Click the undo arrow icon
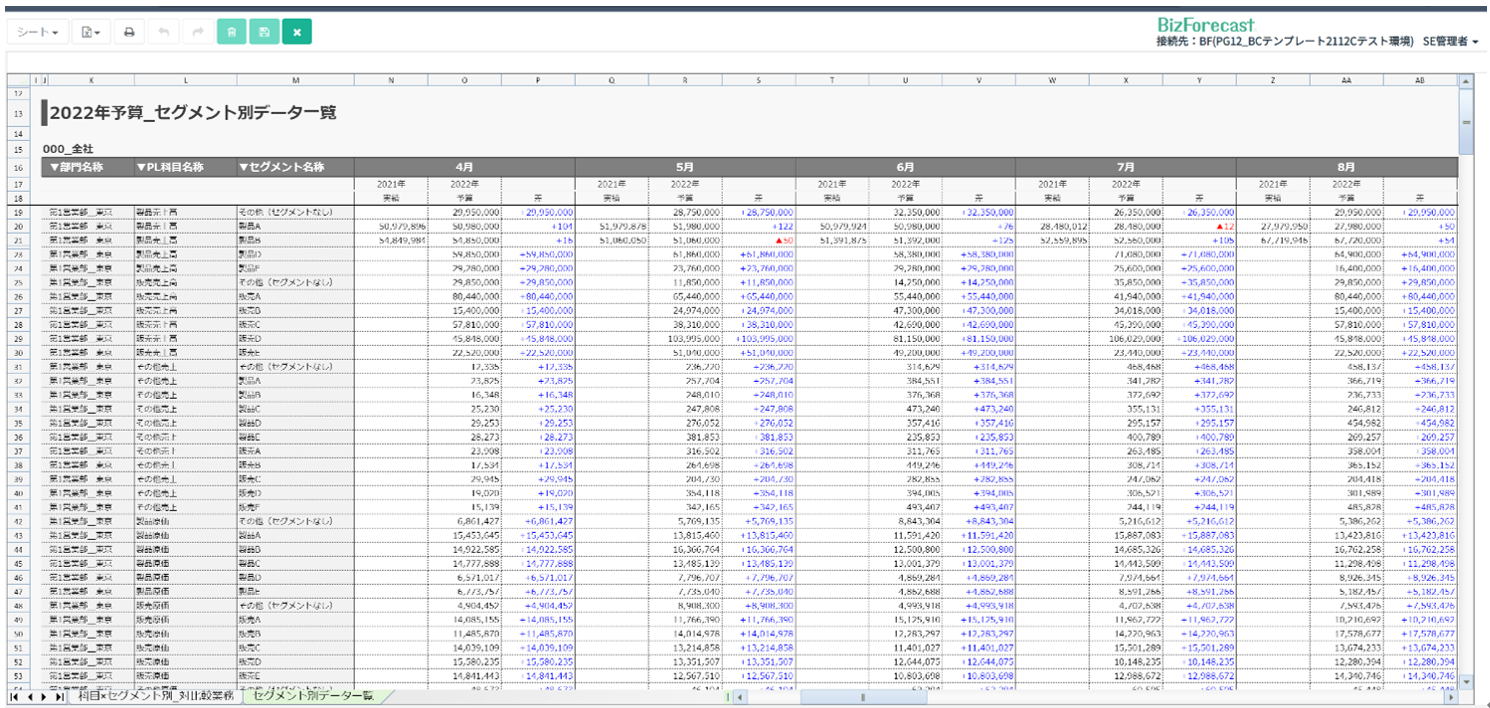The height and width of the screenshot is (708, 1490). (x=163, y=32)
